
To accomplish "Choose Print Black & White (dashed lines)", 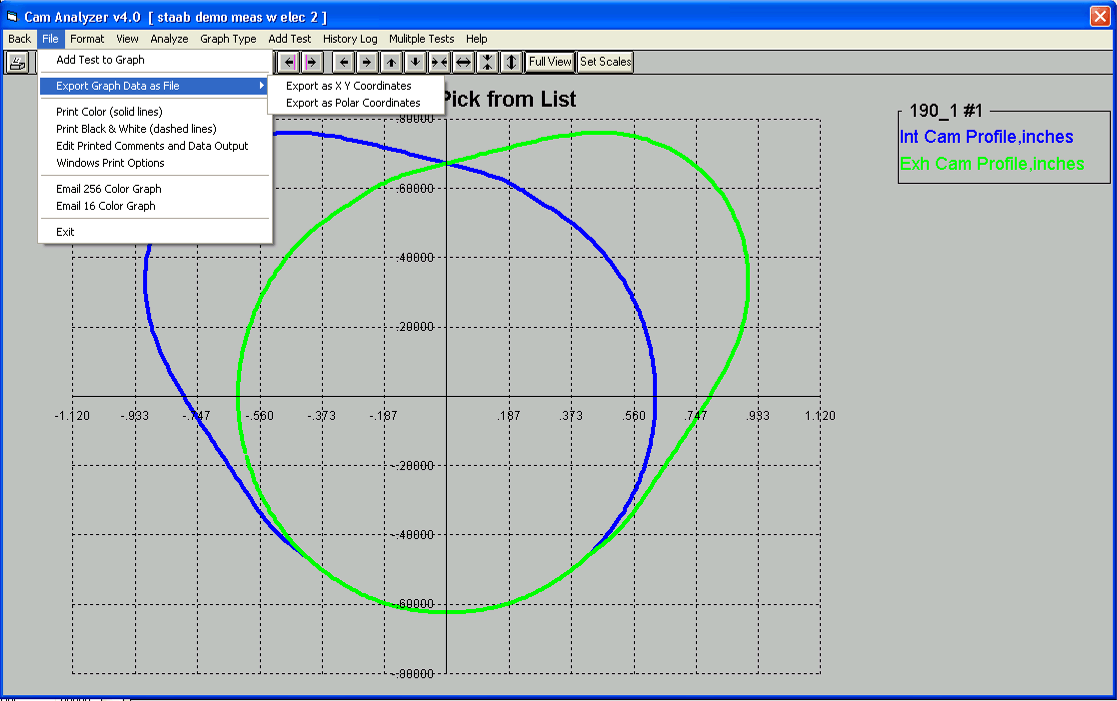I will (x=155, y=129).
